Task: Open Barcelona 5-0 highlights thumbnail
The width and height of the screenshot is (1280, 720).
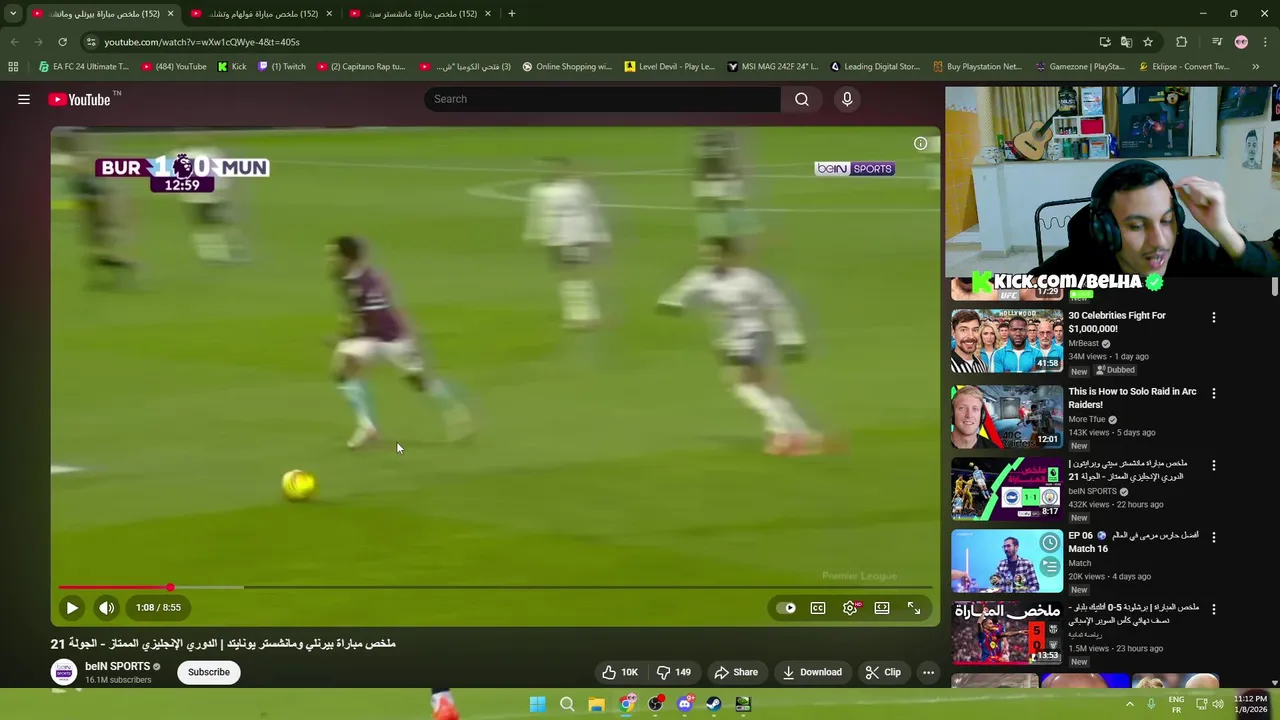Action: click(1007, 633)
